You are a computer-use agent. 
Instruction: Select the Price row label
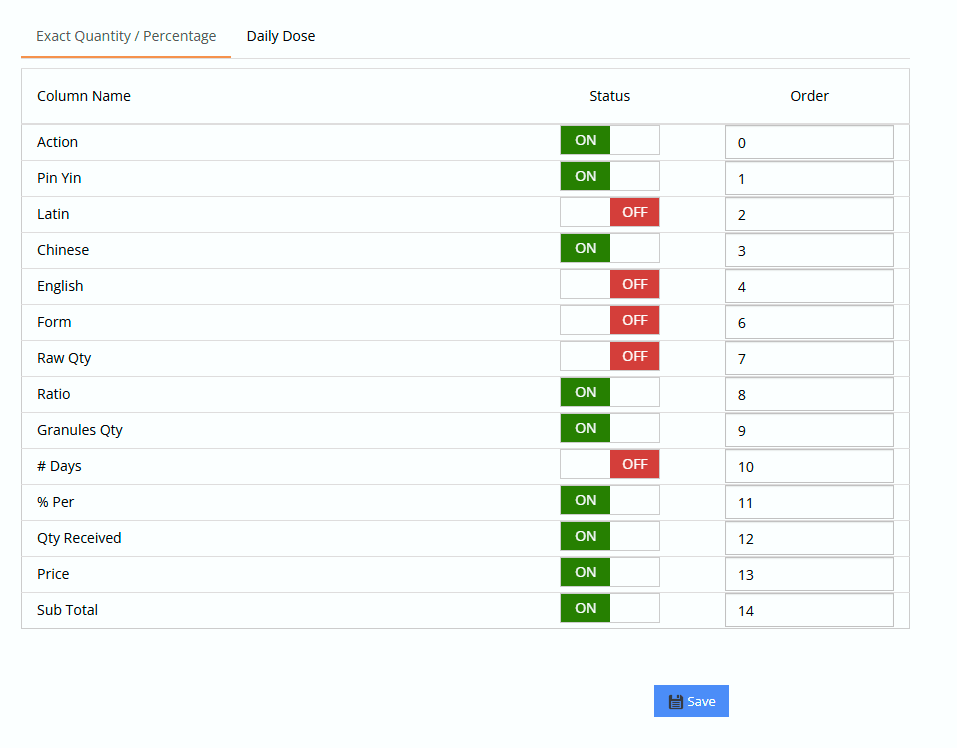click(53, 574)
